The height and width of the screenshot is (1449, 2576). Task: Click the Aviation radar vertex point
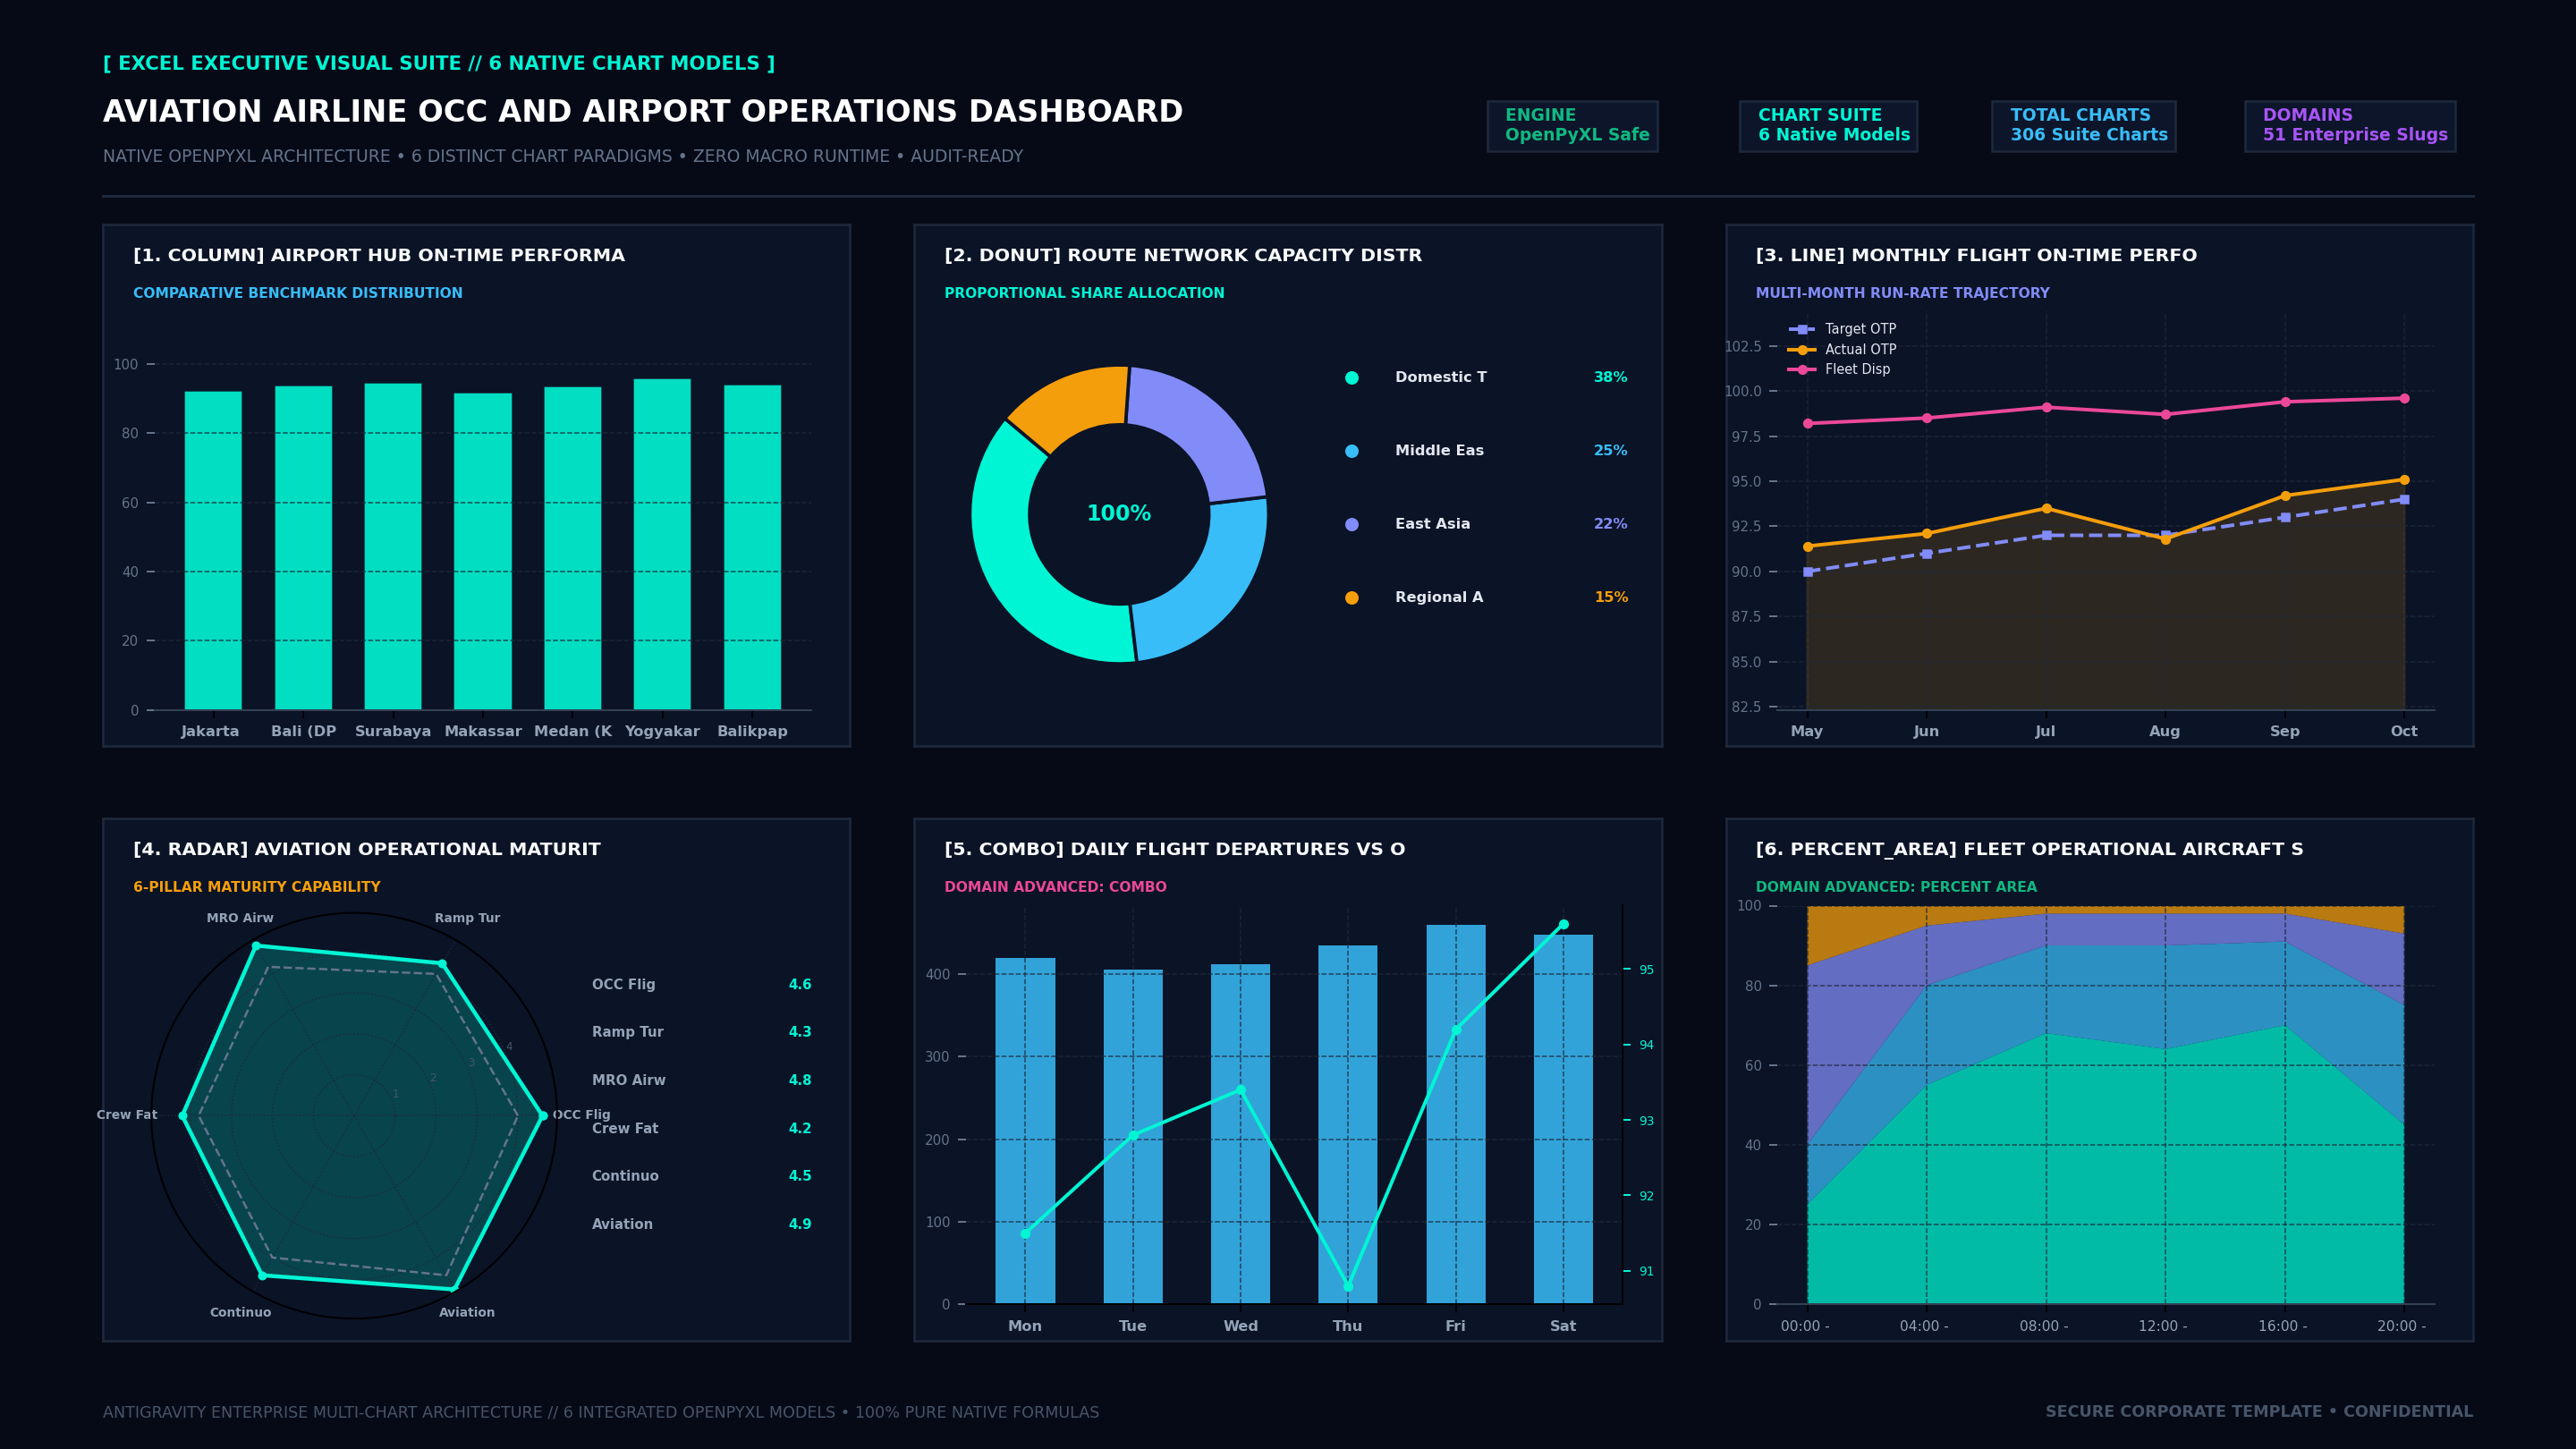tap(454, 1288)
